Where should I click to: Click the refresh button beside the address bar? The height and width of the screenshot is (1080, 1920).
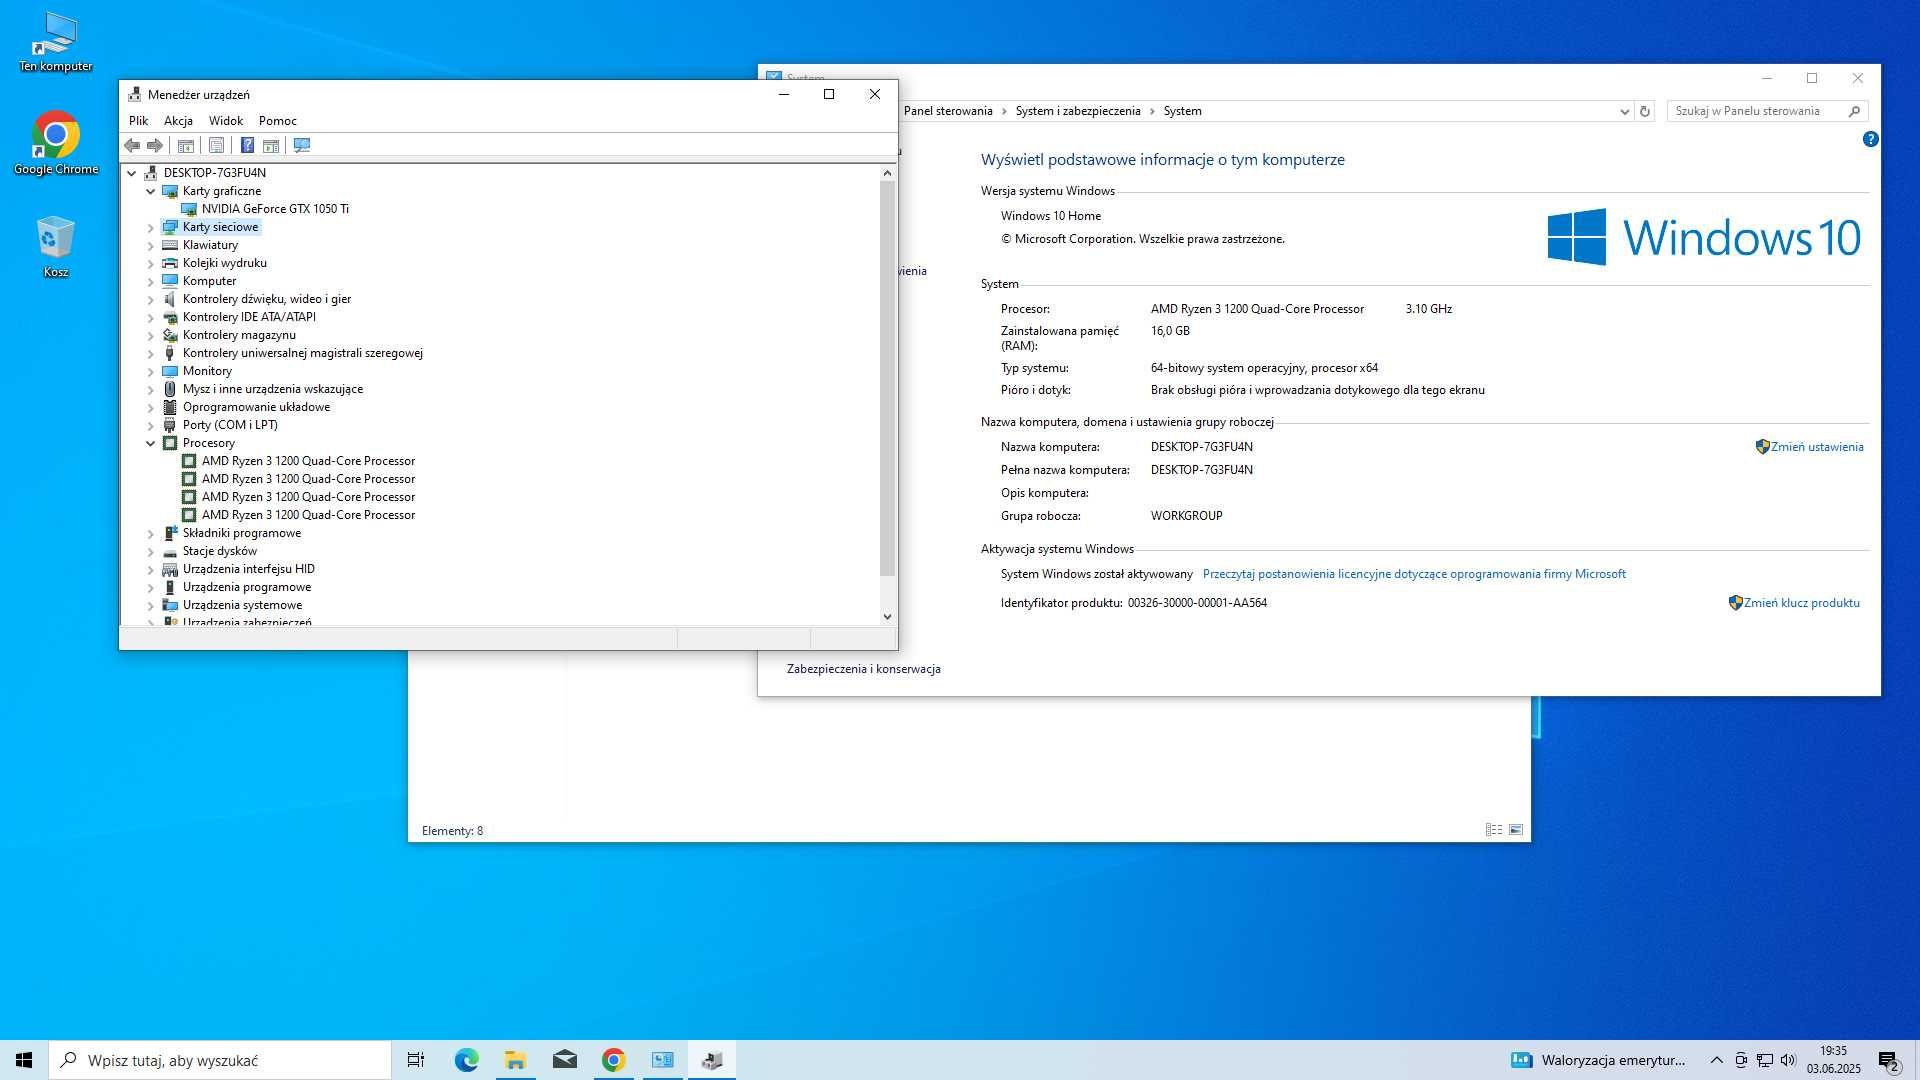coord(1645,111)
